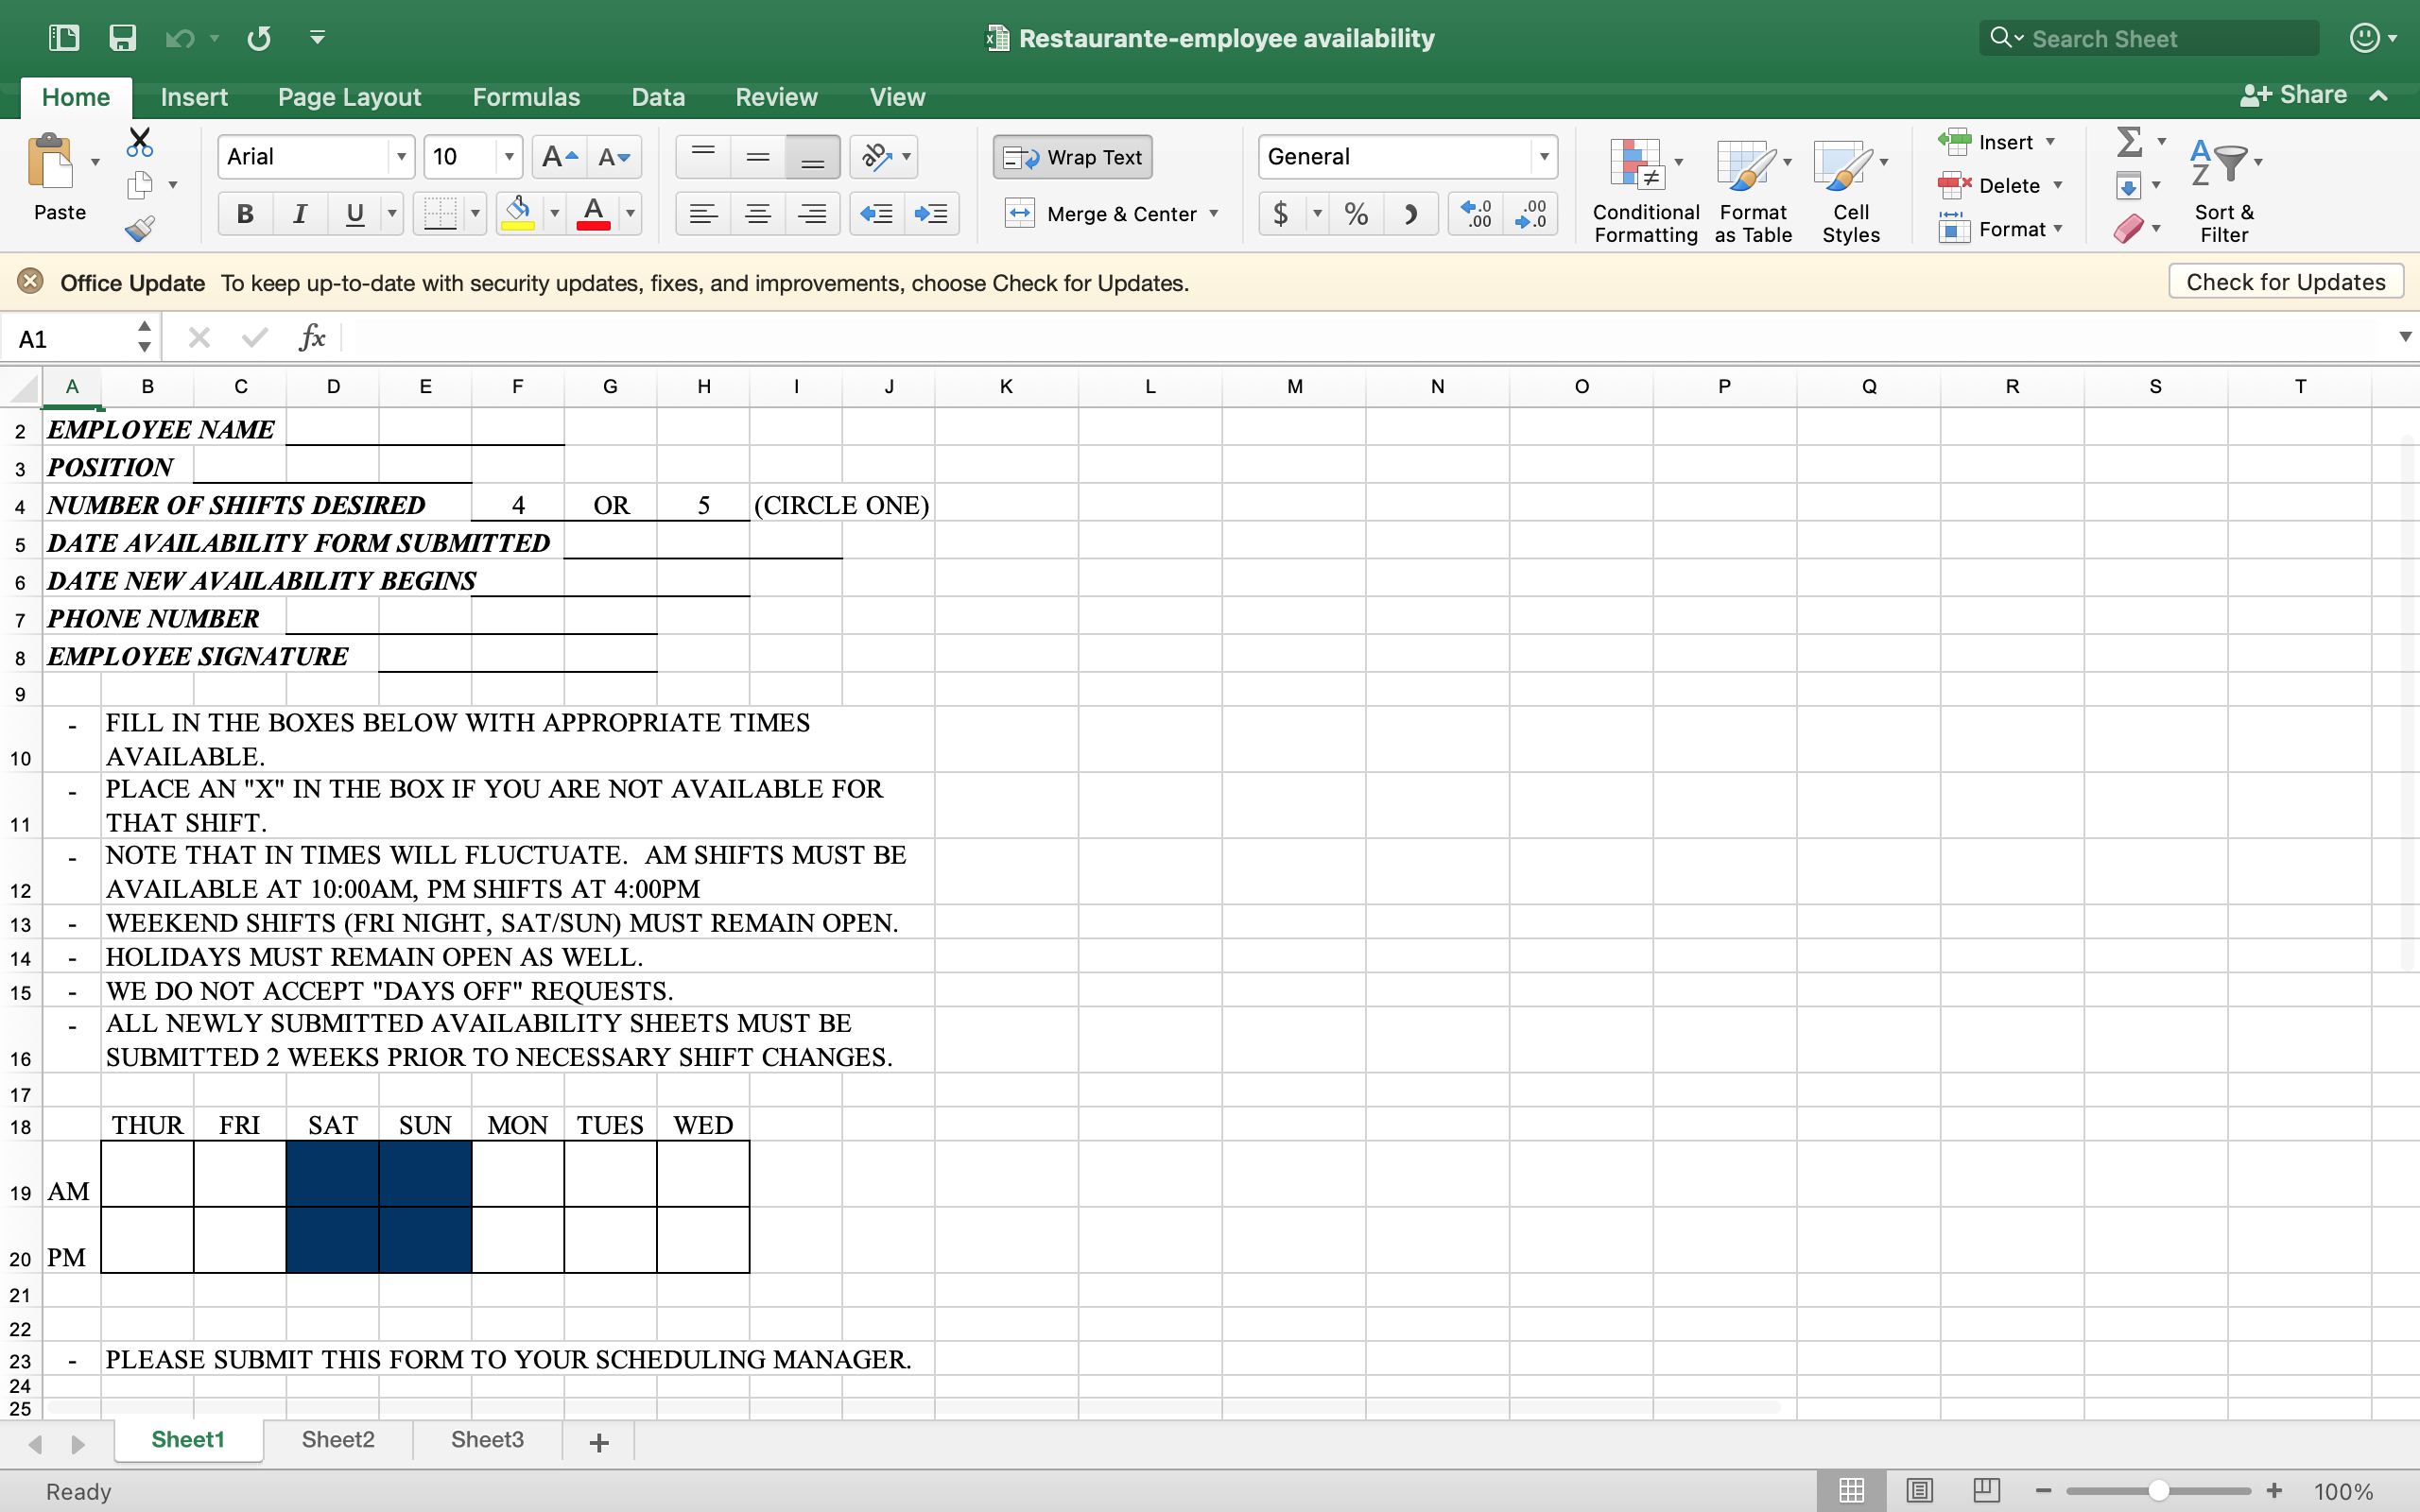This screenshot has width=2420, height=1512.
Task: Expand the General number format dropdown
Action: point(1544,157)
